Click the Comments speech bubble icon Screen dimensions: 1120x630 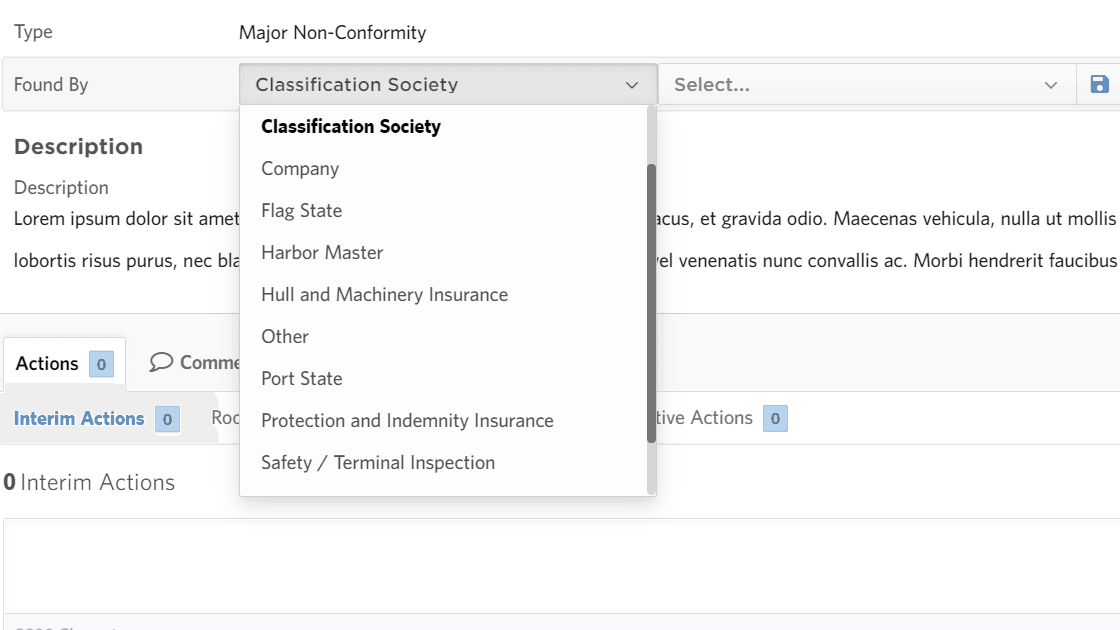(161, 362)
